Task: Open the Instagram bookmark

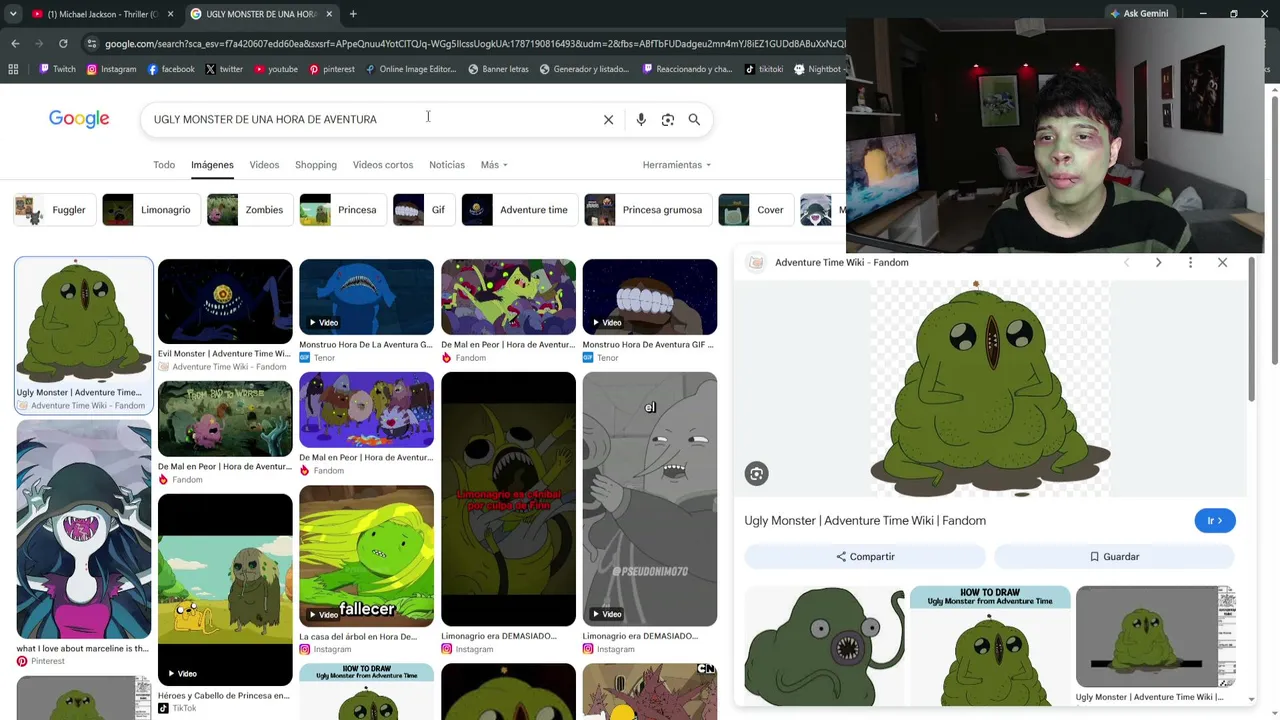Action: click(111, 69)
